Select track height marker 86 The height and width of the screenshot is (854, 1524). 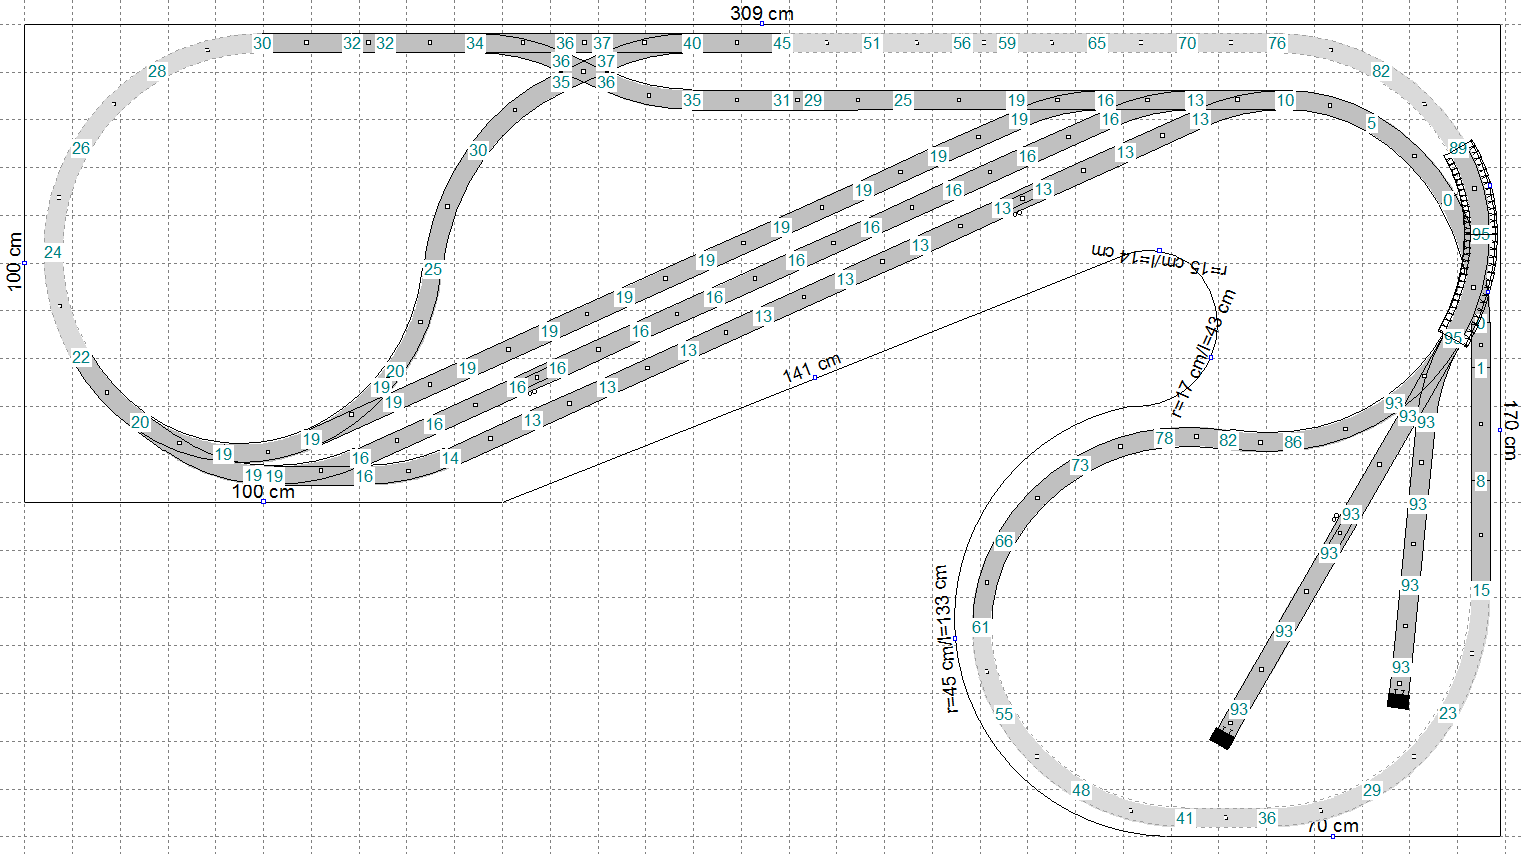click(1293, 441)
